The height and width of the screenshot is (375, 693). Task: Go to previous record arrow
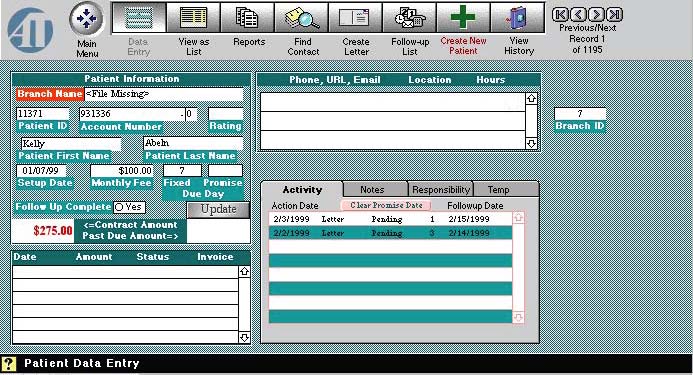click(578, 15)
